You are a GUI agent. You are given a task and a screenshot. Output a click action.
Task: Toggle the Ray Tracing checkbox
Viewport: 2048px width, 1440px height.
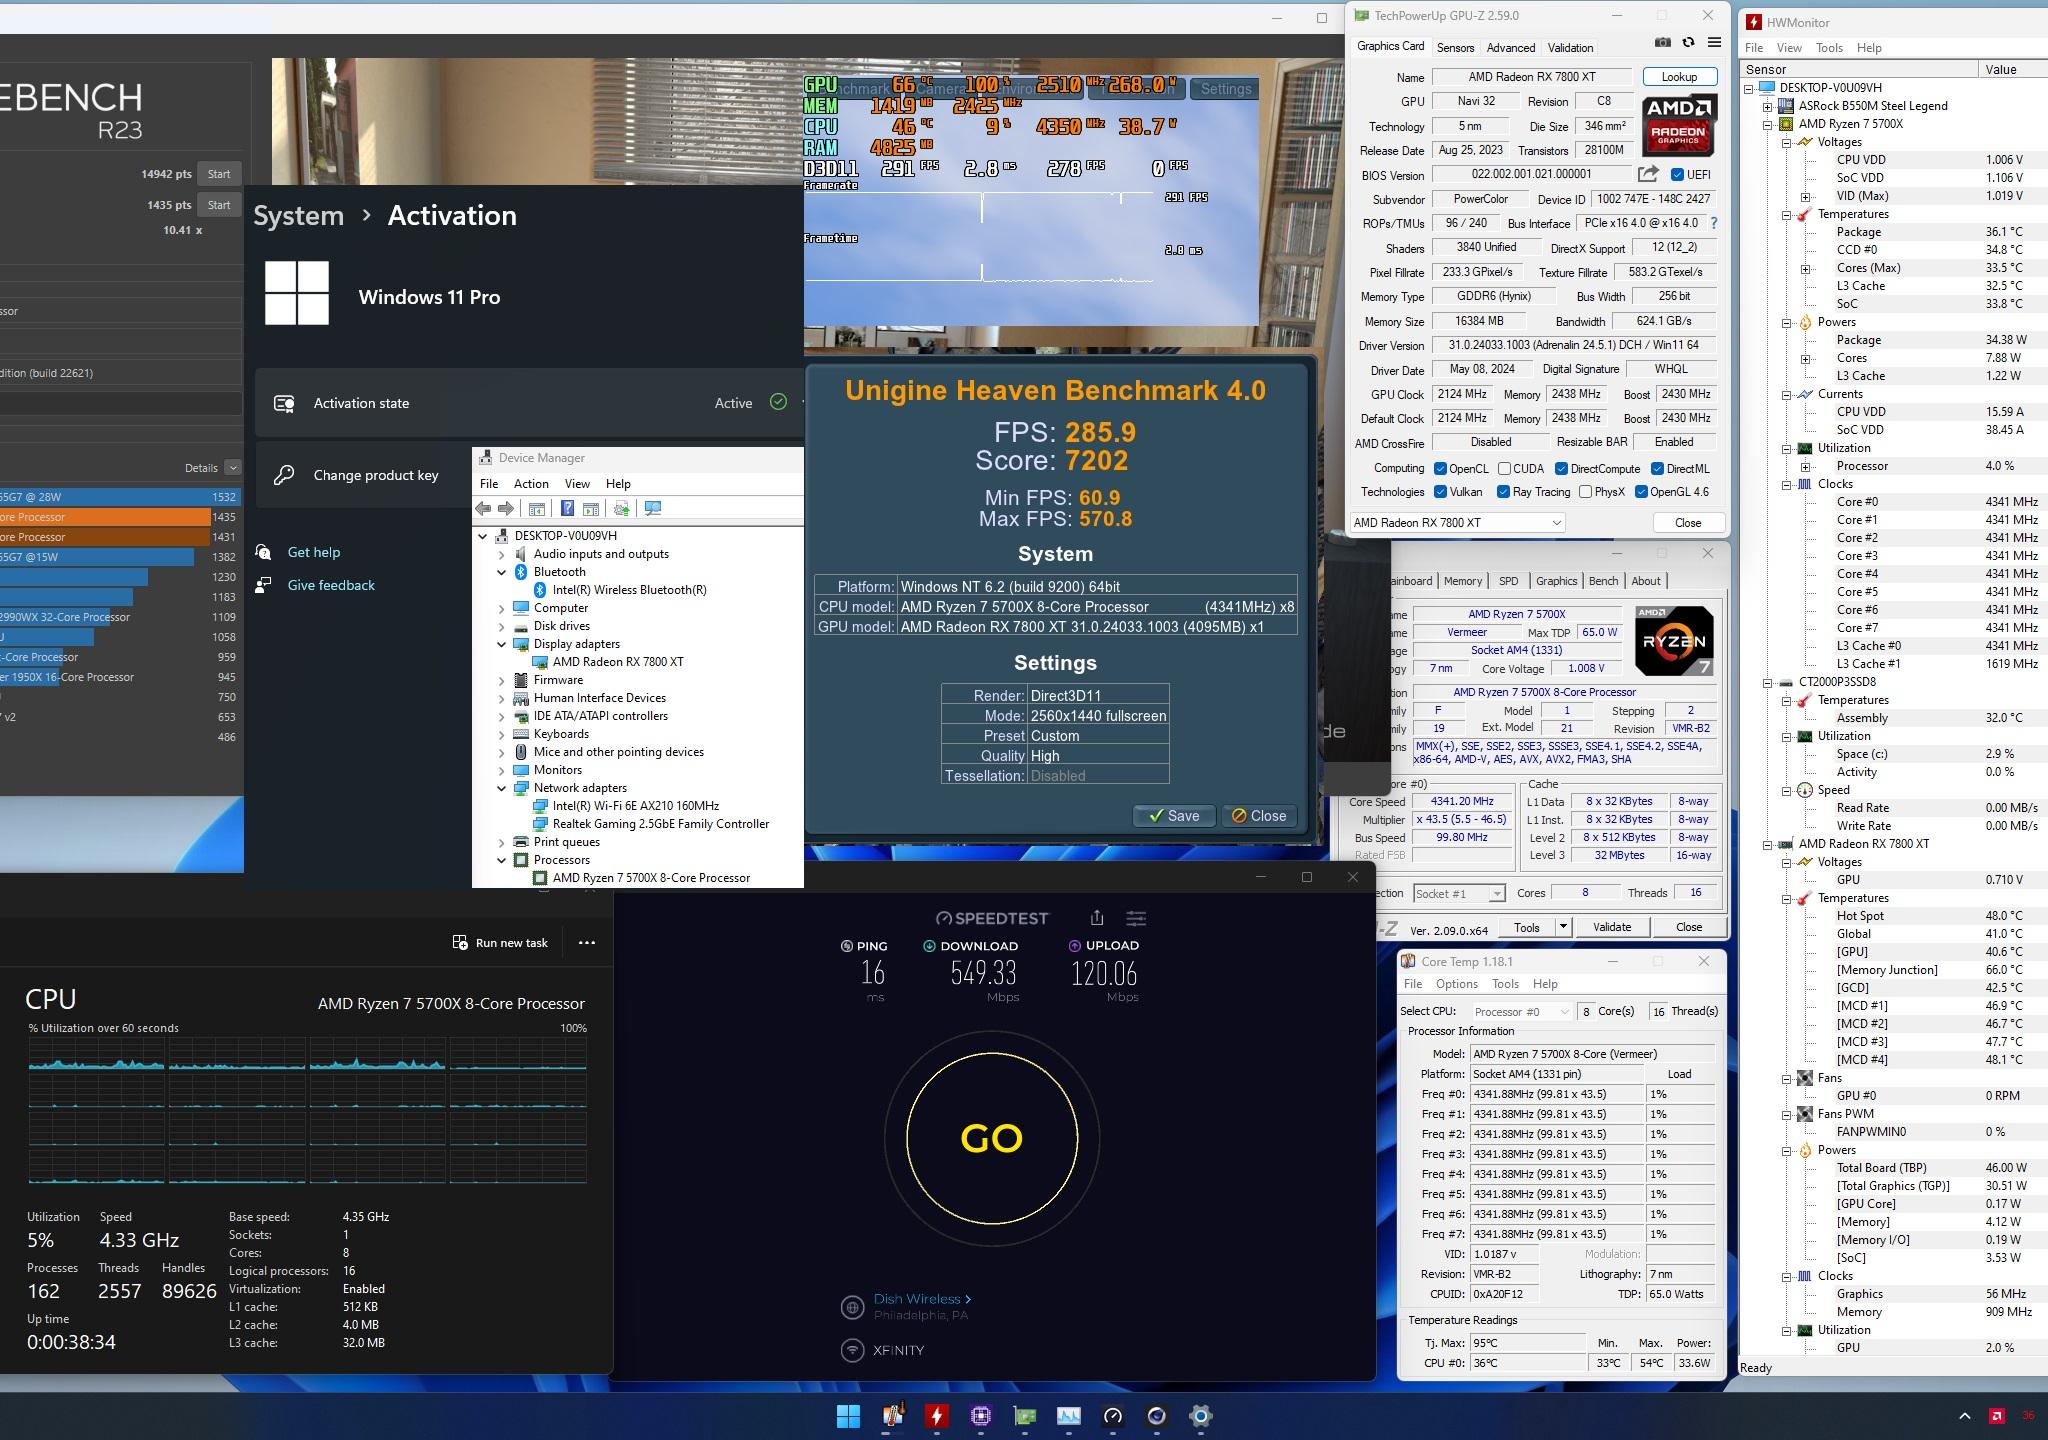click(x=1503, y=492)
